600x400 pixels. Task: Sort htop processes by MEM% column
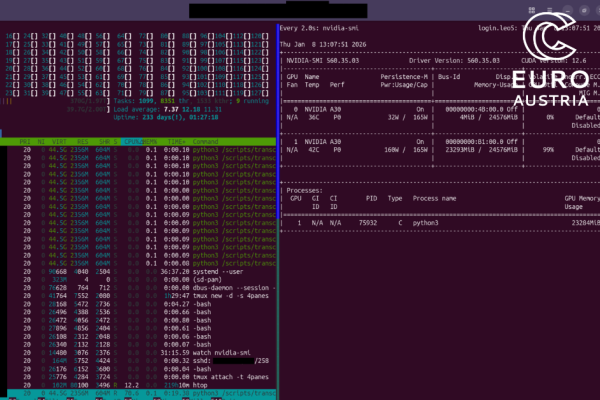point(150,142)
